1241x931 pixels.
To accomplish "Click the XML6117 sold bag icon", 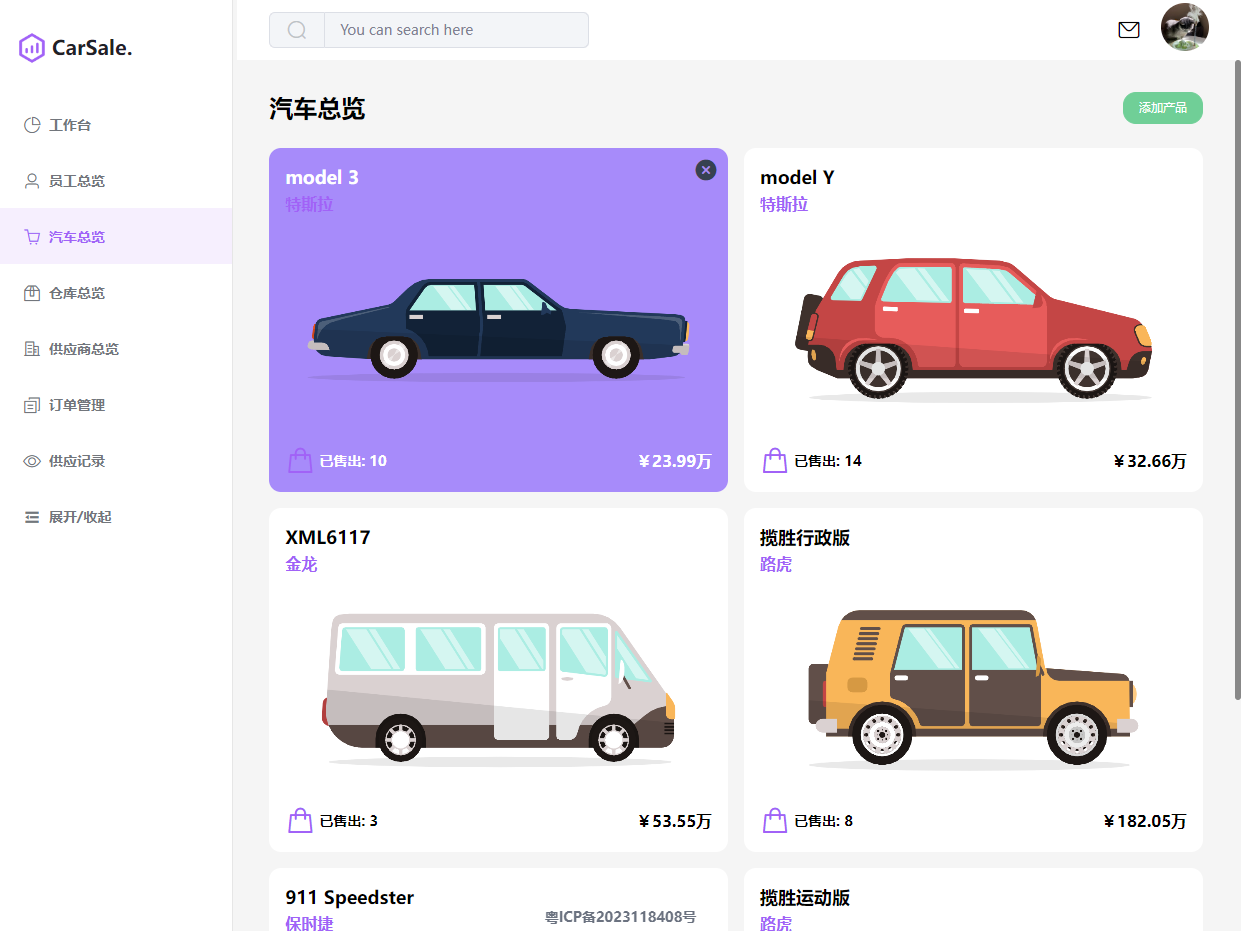I will tap(300, 821).
